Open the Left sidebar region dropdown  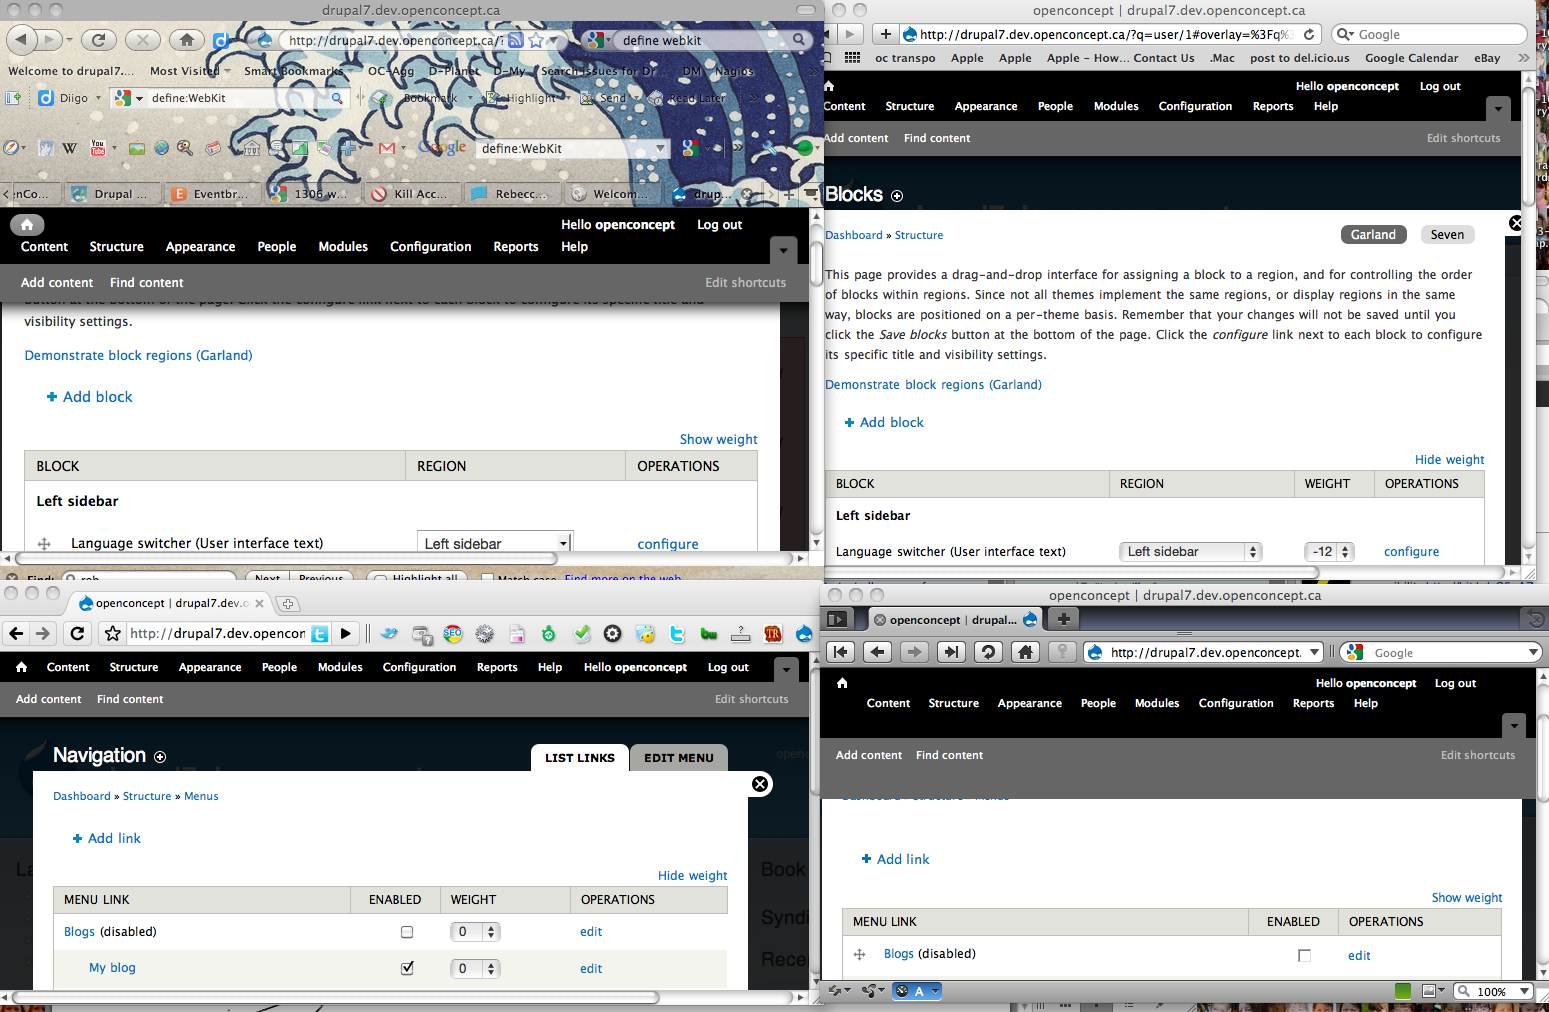tap(1190, 551)
